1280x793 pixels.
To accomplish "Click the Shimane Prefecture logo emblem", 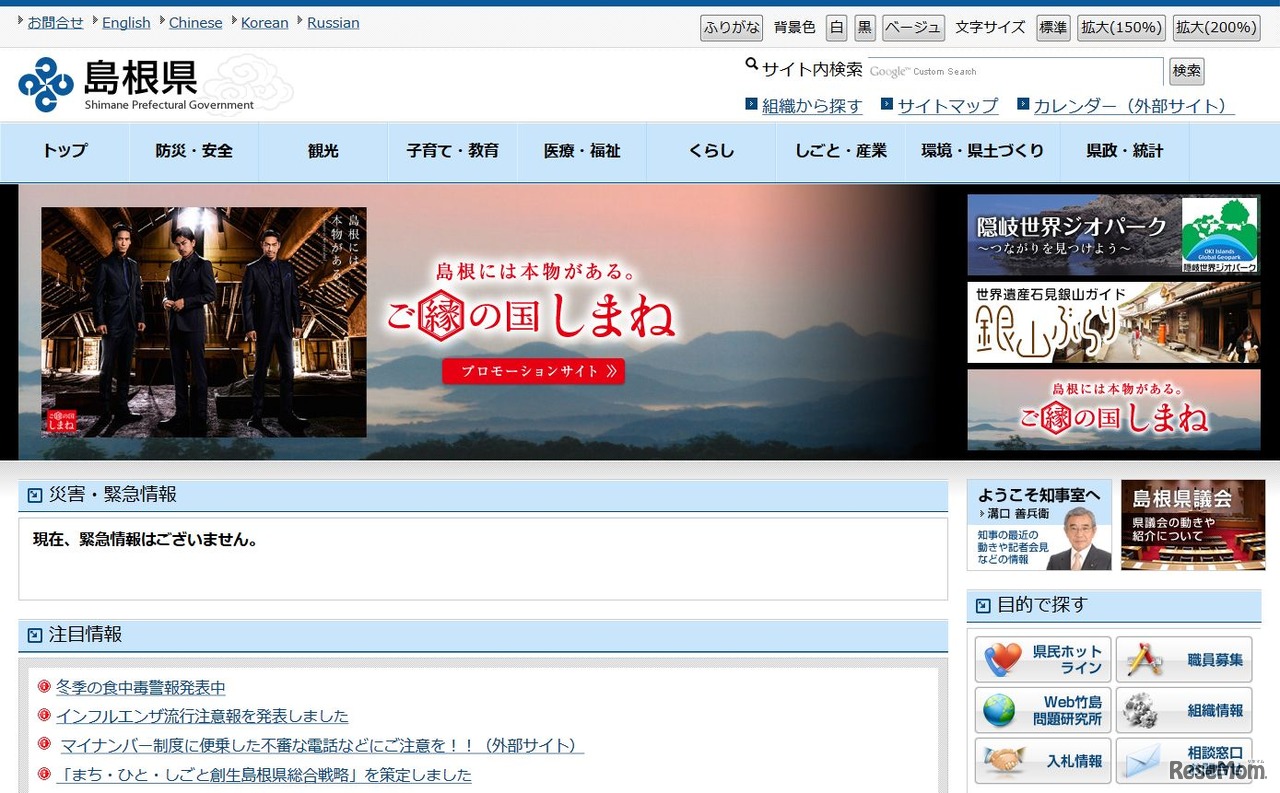I will (46, 85).
